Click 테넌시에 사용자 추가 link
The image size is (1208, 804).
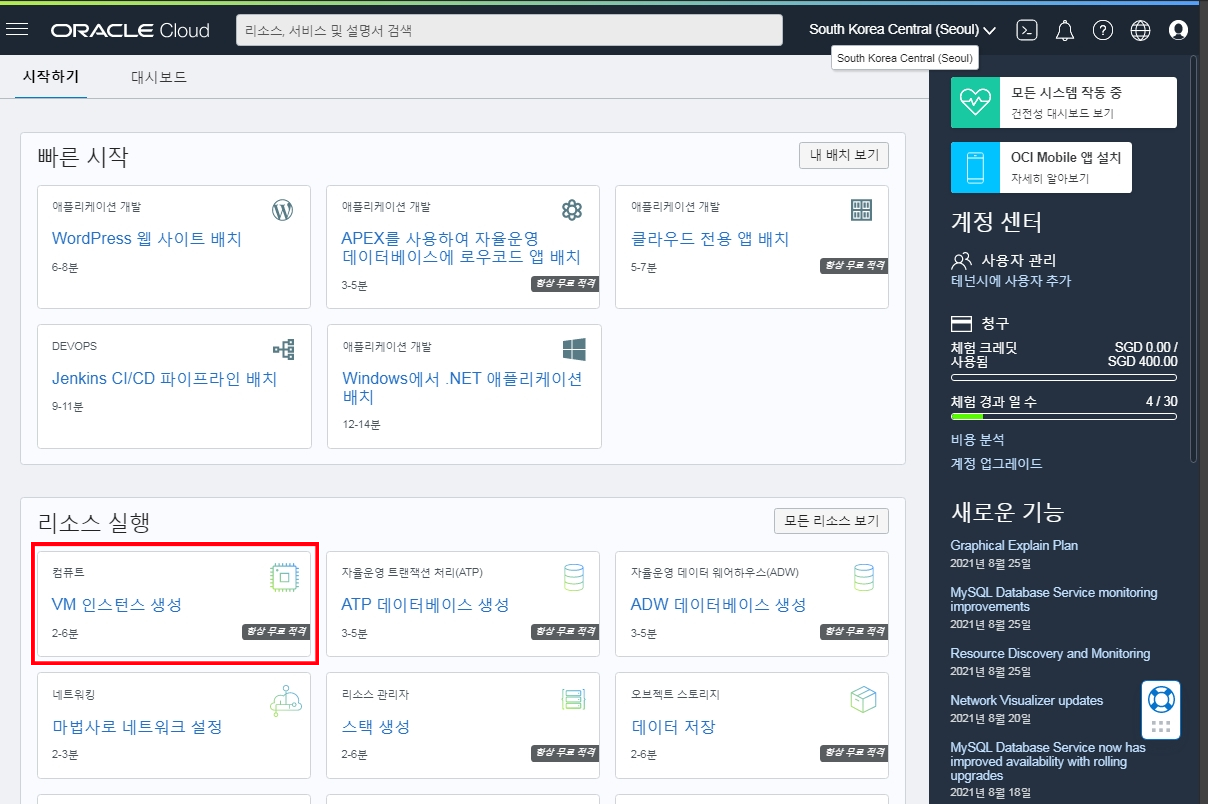[1011, 281]
